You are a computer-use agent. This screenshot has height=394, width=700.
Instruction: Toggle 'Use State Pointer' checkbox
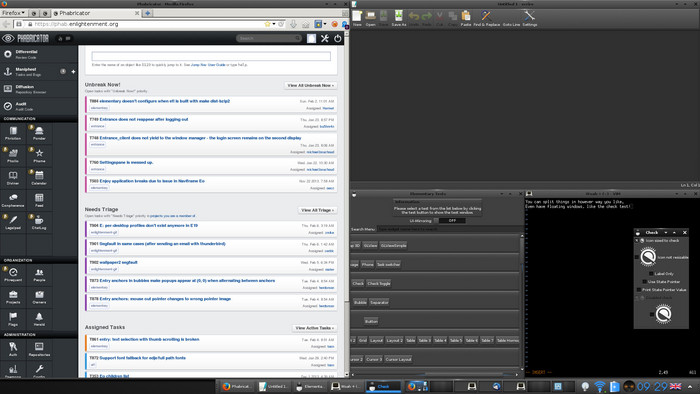tap(645, 282)
